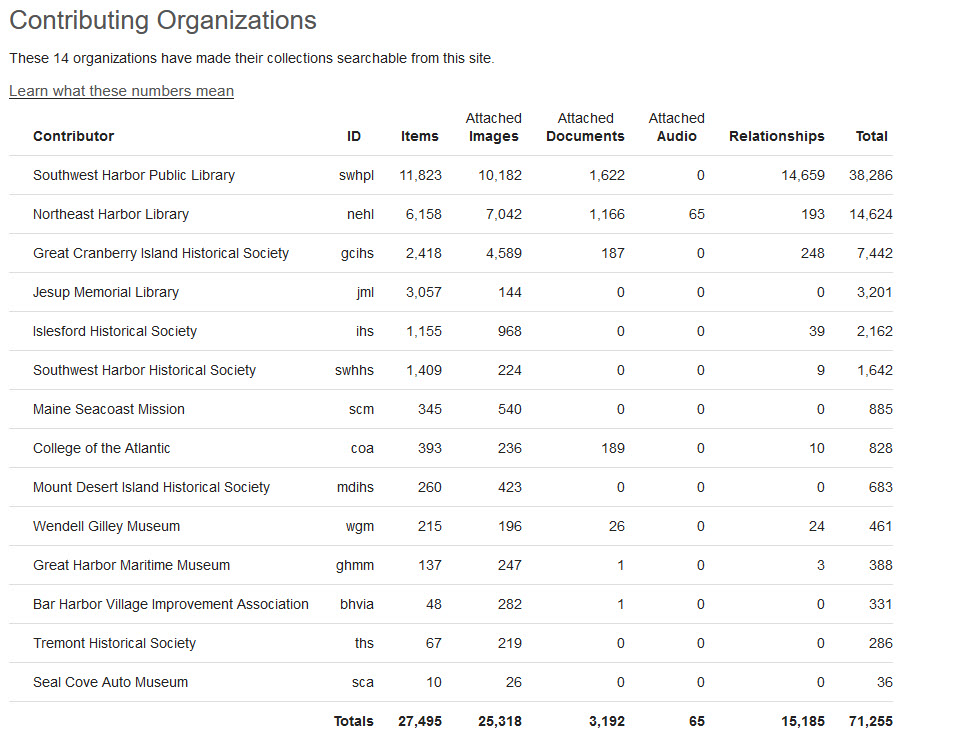Select Tremont Historical Society contributor name

114,643
